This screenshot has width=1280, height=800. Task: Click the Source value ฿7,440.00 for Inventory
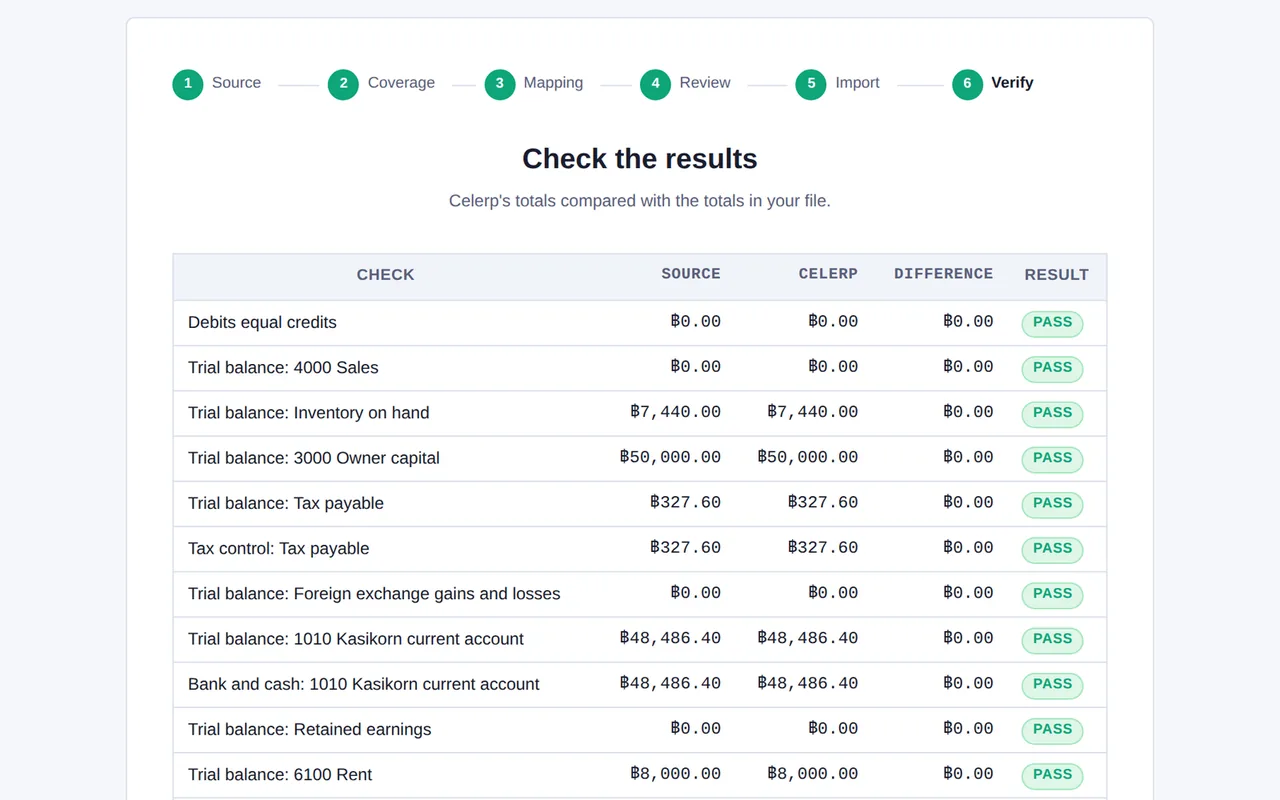pyautogui.click(x=676, y=412)
